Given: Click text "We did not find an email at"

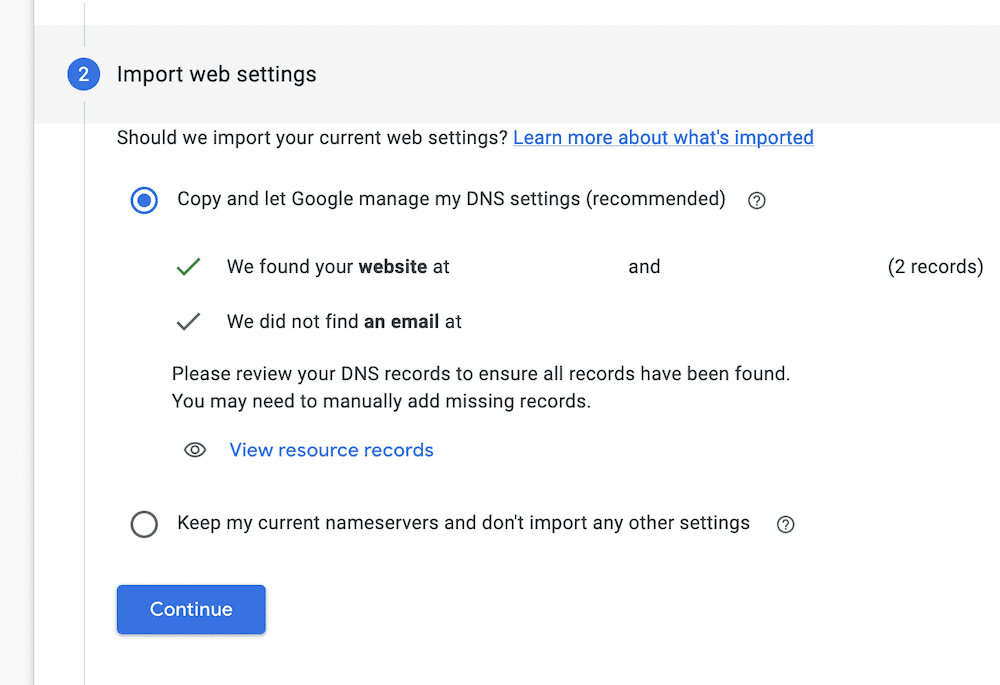Looking at the screenshot, I should point(344,321).
